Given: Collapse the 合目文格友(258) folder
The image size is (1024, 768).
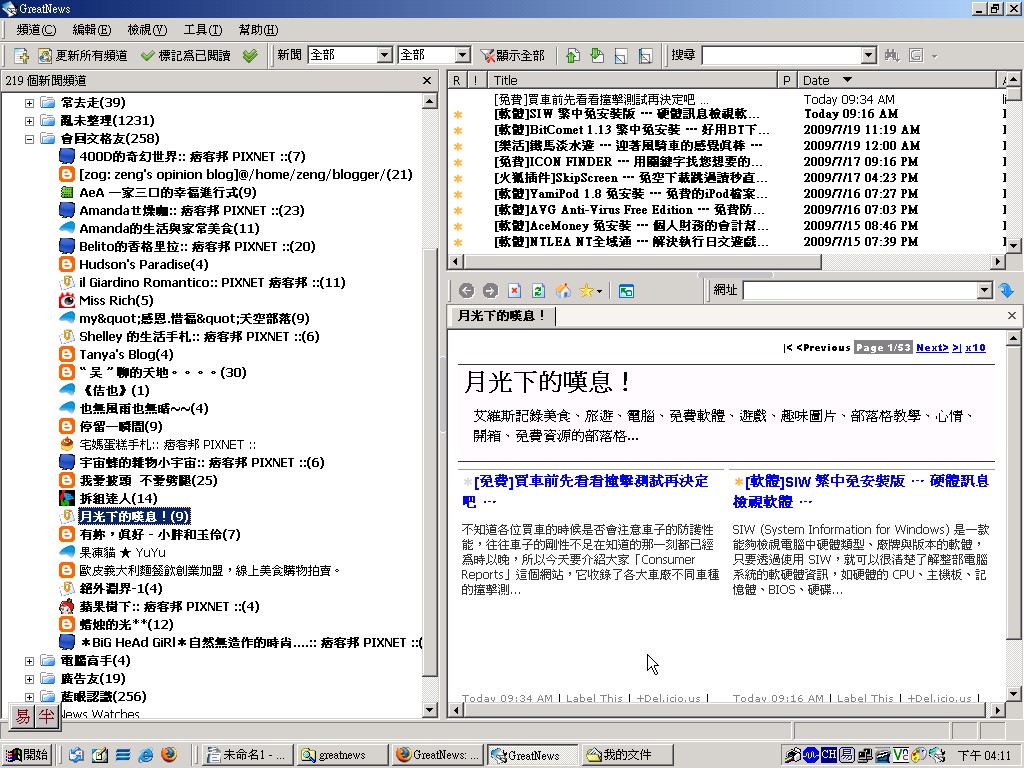Looking at the screenshot, I should click(29, 138).
